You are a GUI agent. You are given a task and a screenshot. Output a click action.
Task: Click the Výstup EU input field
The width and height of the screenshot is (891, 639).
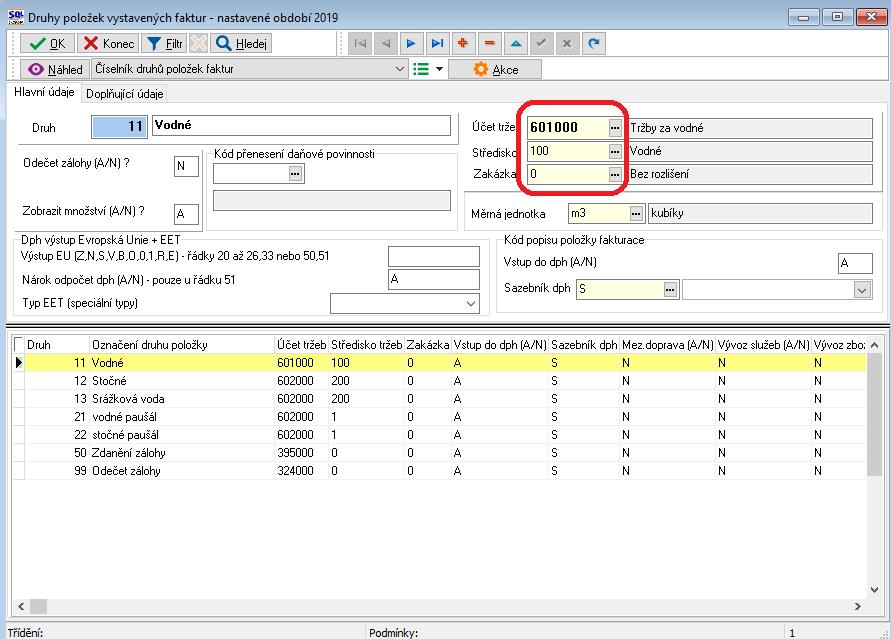[434, 256]
